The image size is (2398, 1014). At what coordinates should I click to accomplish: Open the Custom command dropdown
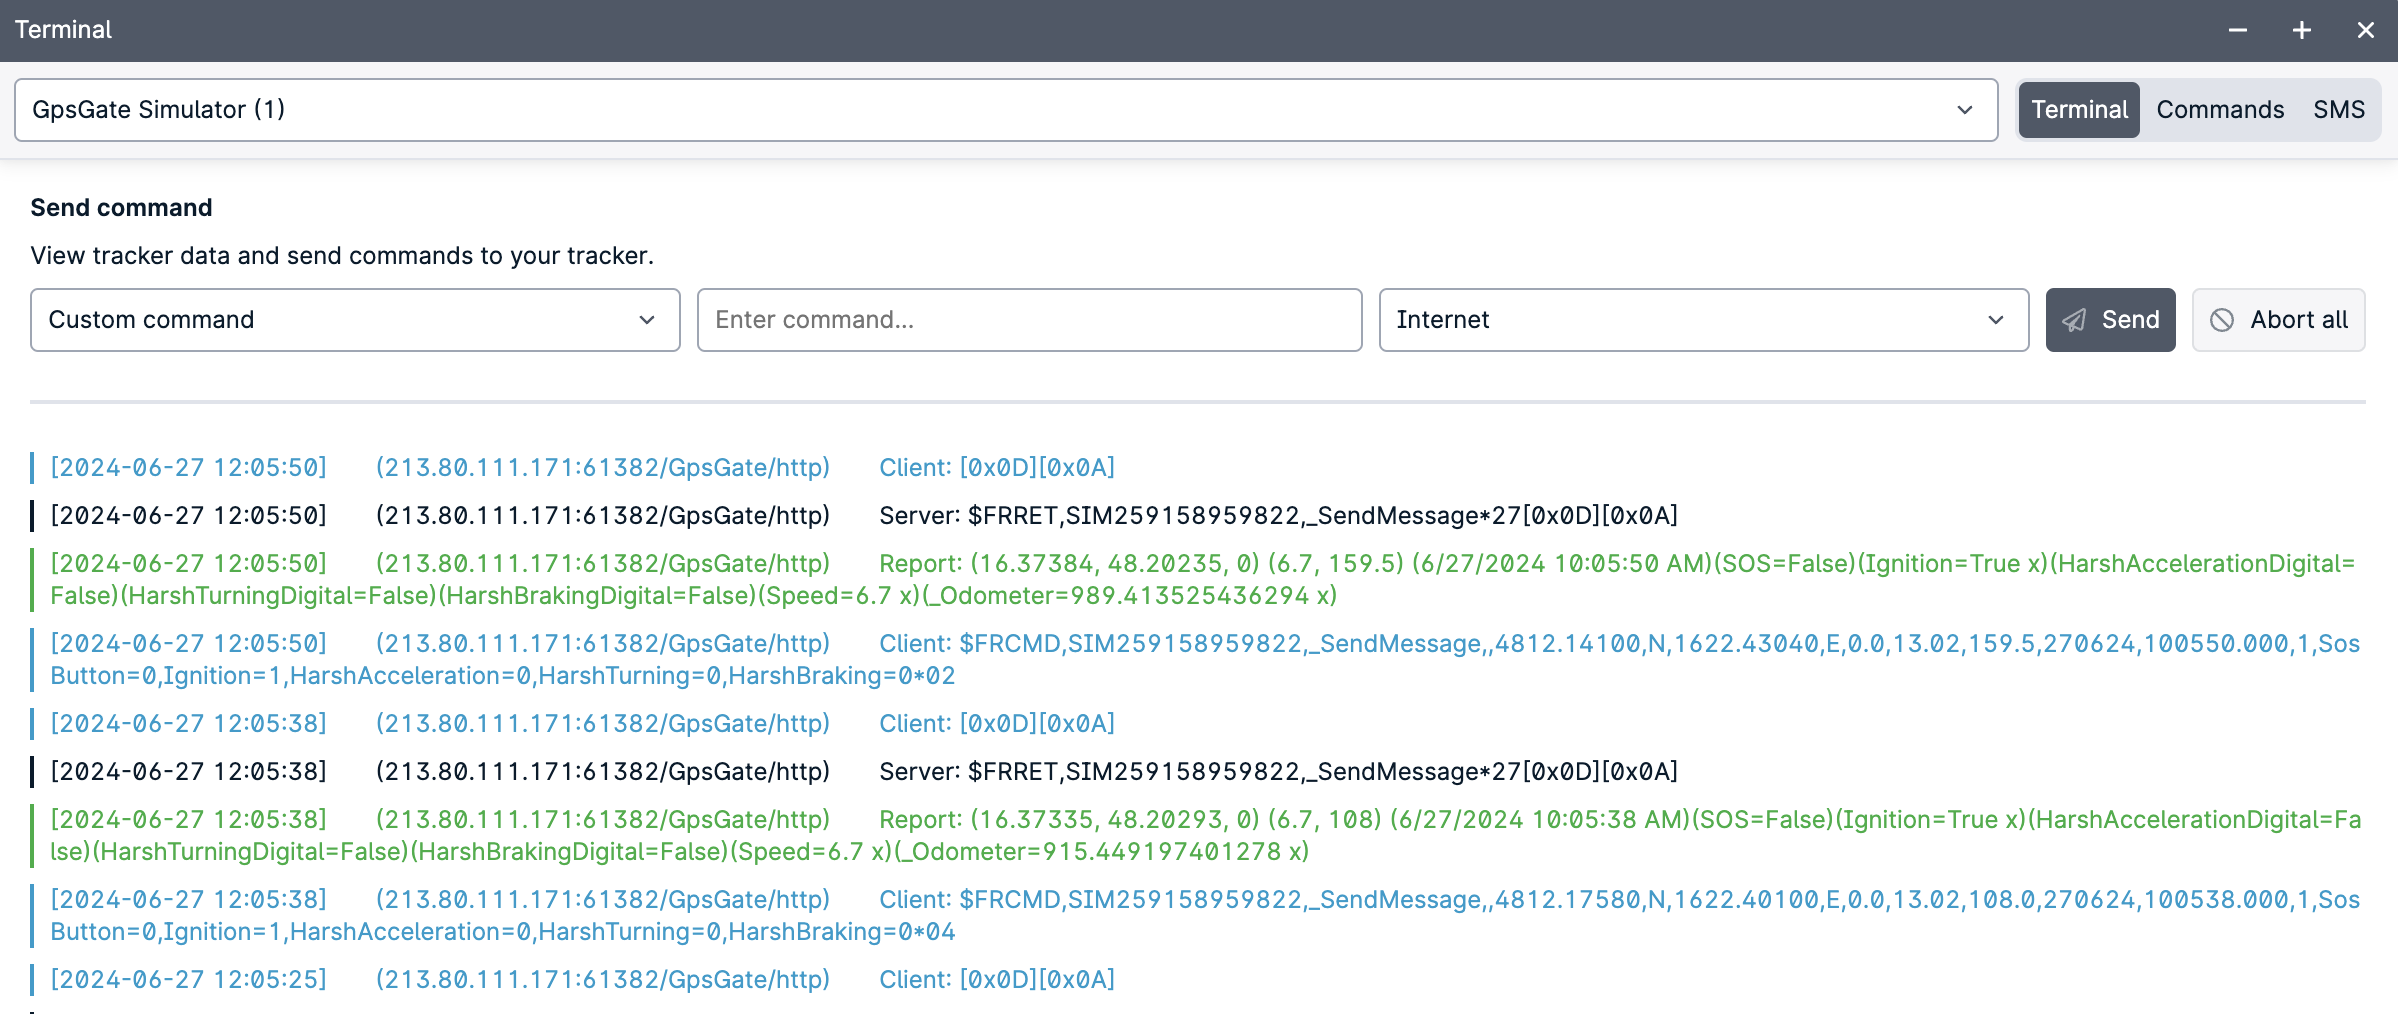click(x=355, y=320)
